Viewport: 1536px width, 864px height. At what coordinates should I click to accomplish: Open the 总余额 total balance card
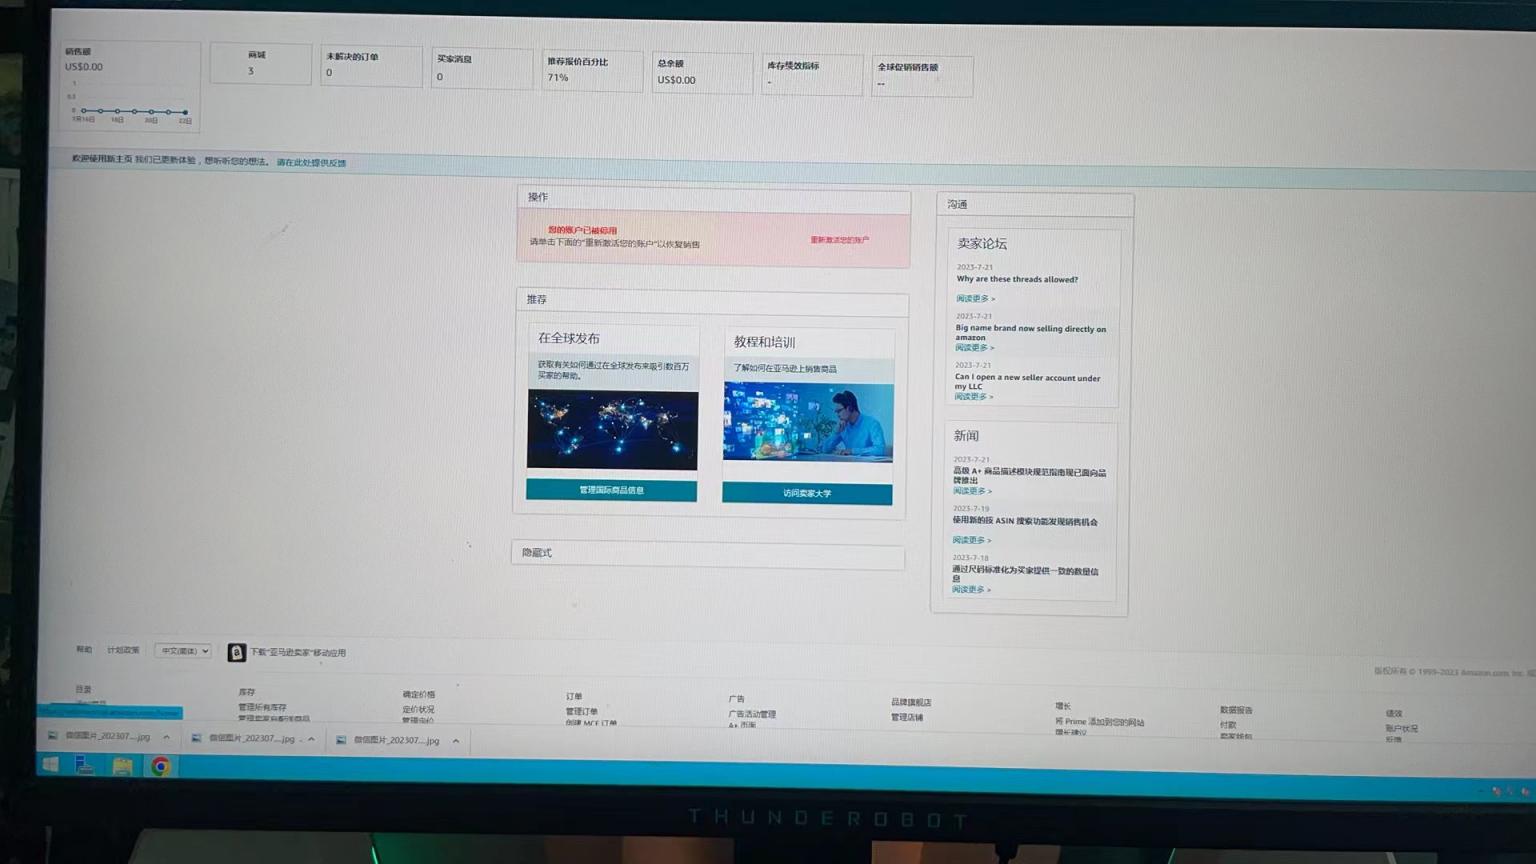(702, 72)
